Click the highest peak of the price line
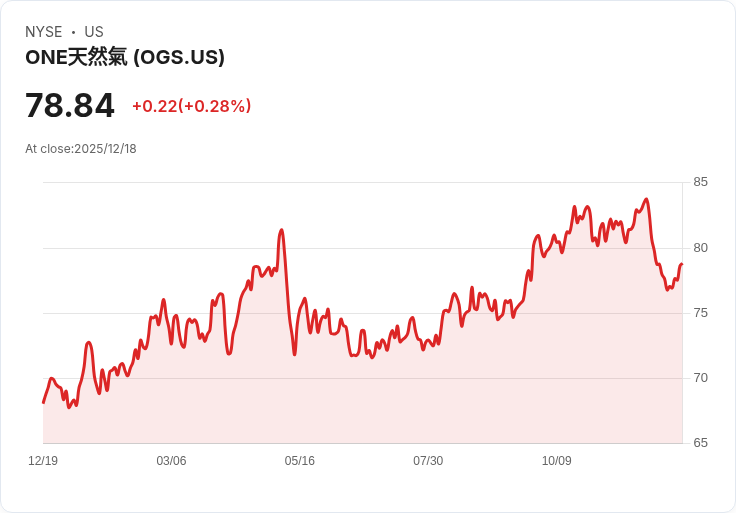Viewport: 736px width, 513px height. tap(646, 200)
